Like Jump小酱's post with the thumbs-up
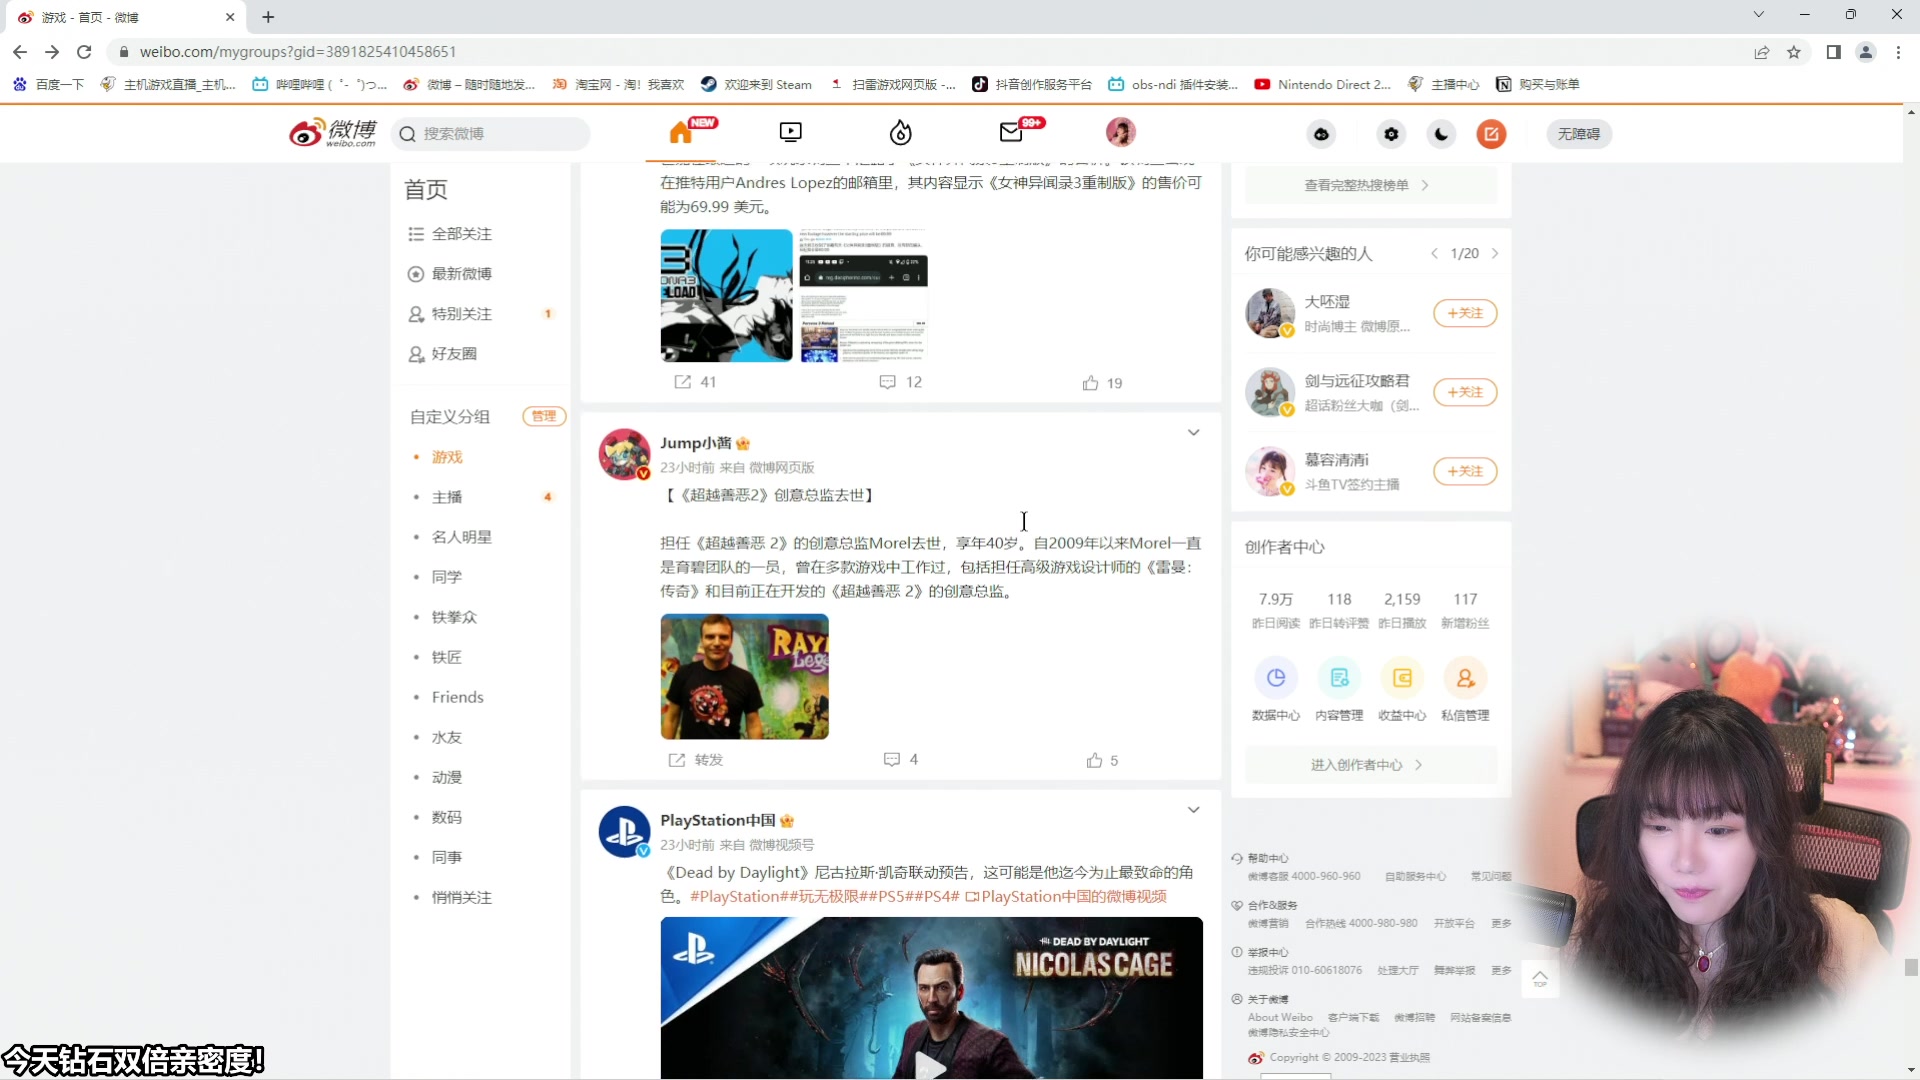Screen dimensions: 1920x1080 pyautogui.click(x=1095, y=760)
